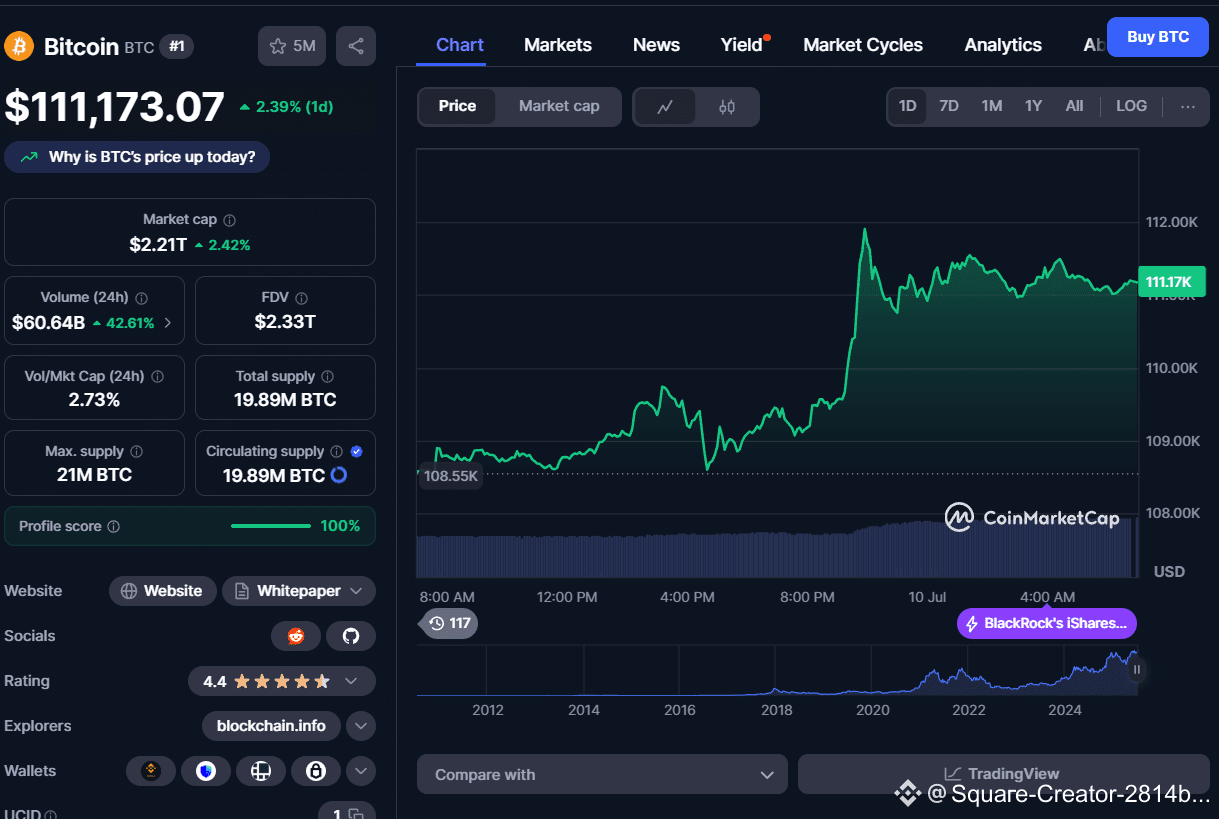Add Bitcoin to watchlist with star button
The image size is (1219, 819).
tap(292, 46)
